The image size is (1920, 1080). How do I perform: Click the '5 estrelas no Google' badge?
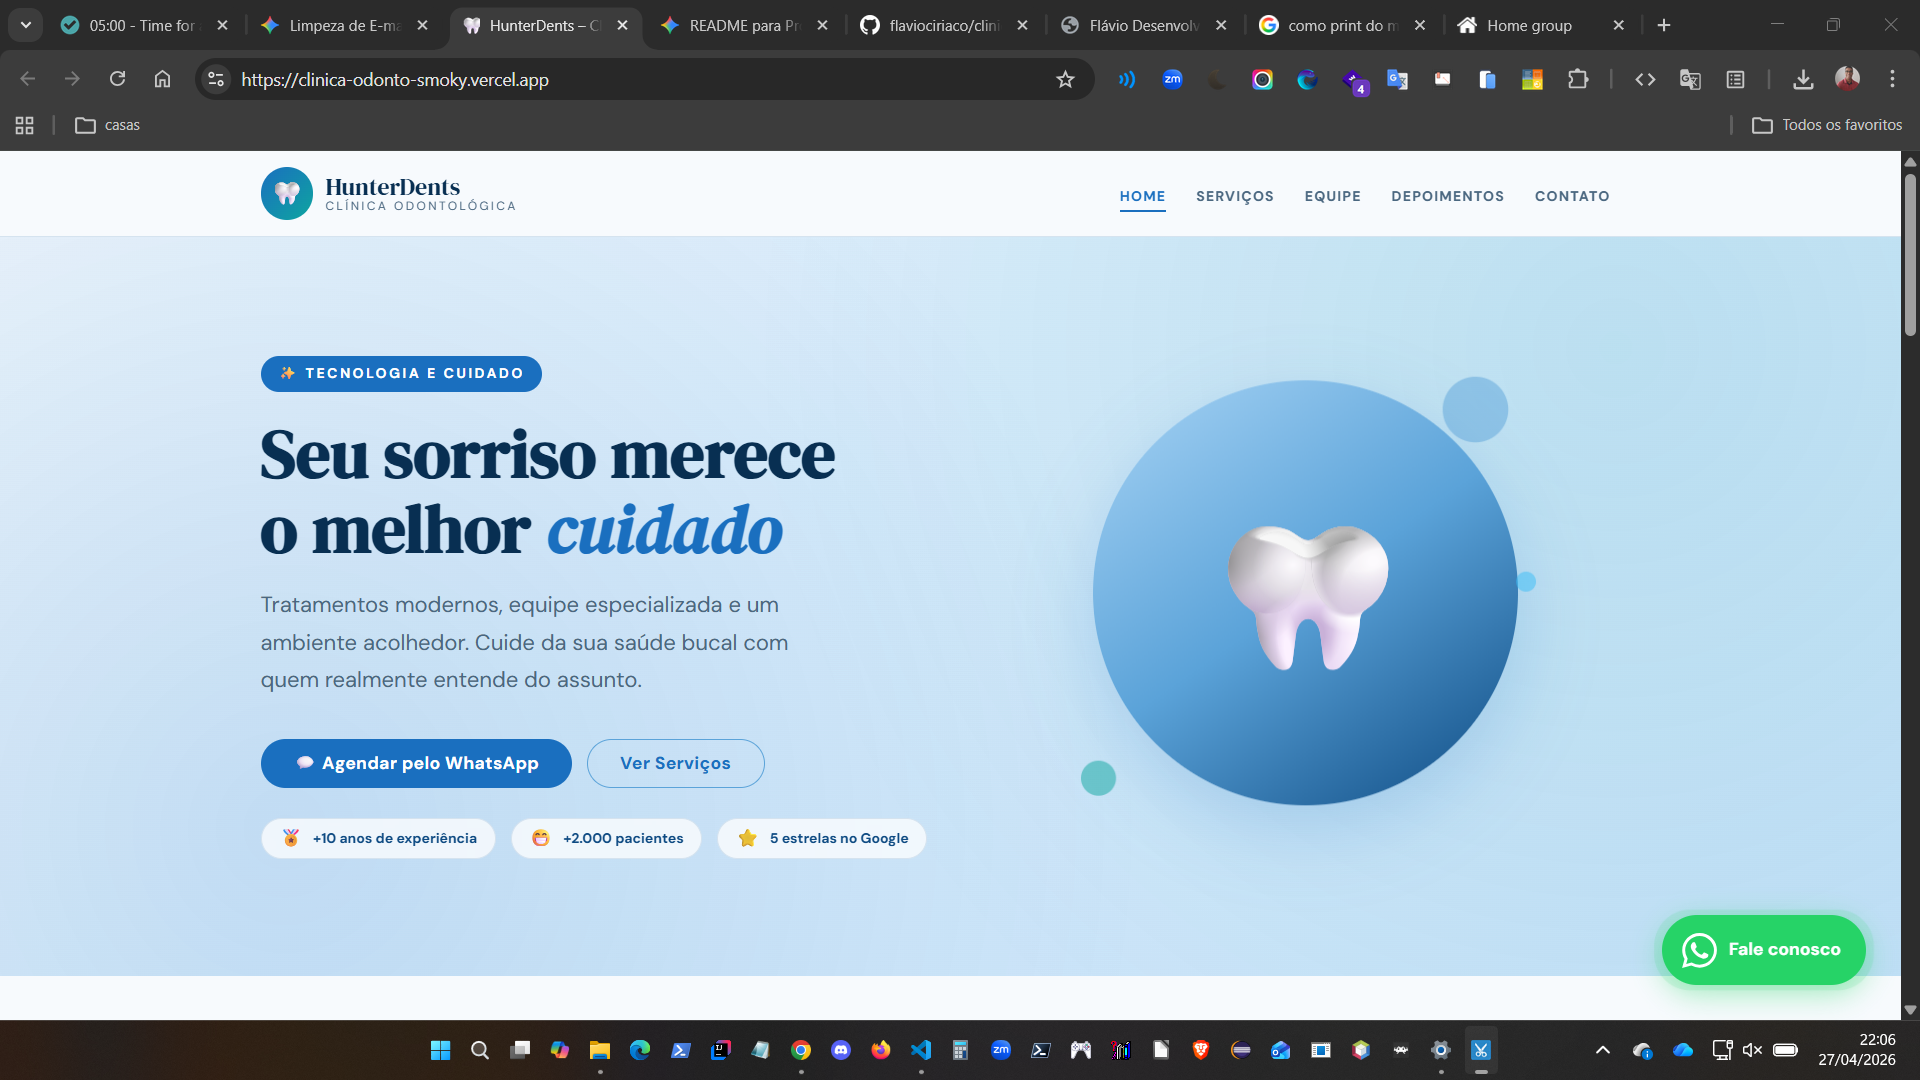pyautogui.click(x=822, y=838)
